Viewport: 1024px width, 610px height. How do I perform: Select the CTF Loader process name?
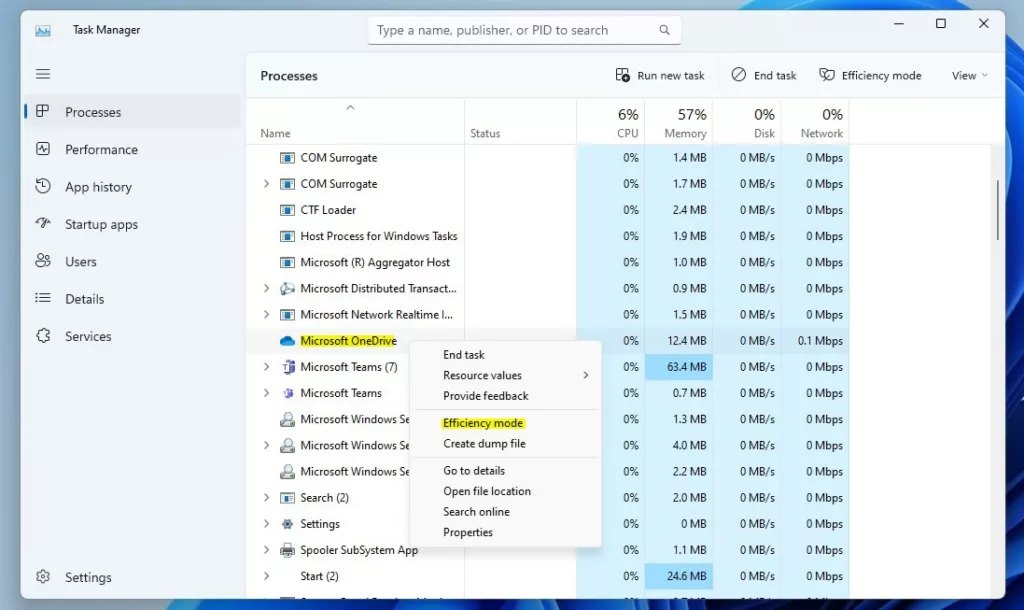[x=328, y=210]
